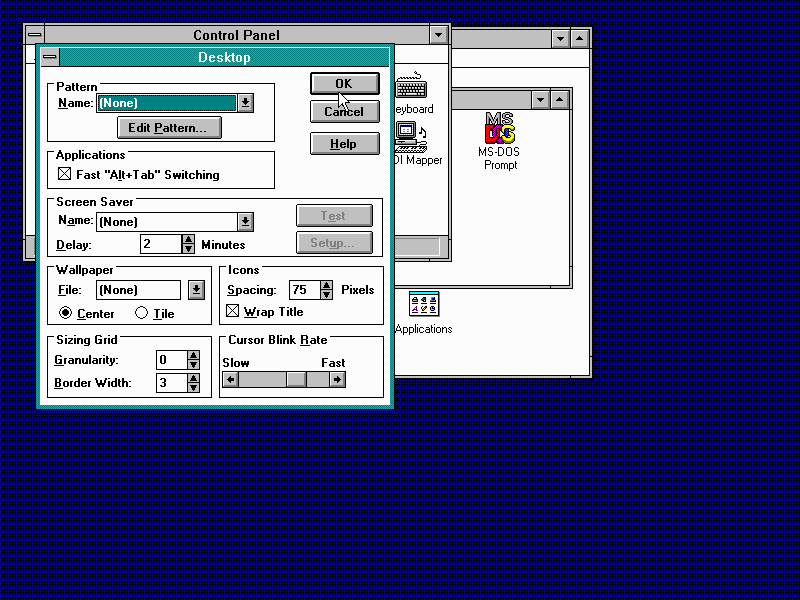Expand the Pattern Name dropdown

pos(246,103)
